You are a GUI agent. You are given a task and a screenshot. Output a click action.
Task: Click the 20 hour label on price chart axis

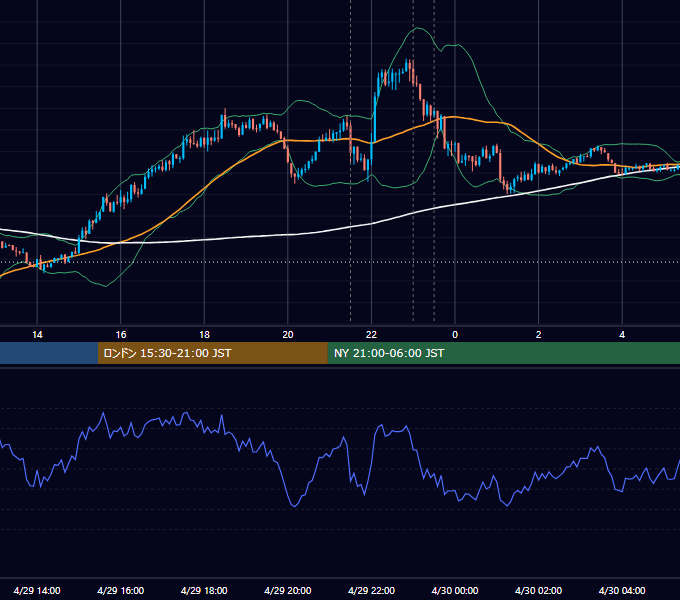[288, 335]
